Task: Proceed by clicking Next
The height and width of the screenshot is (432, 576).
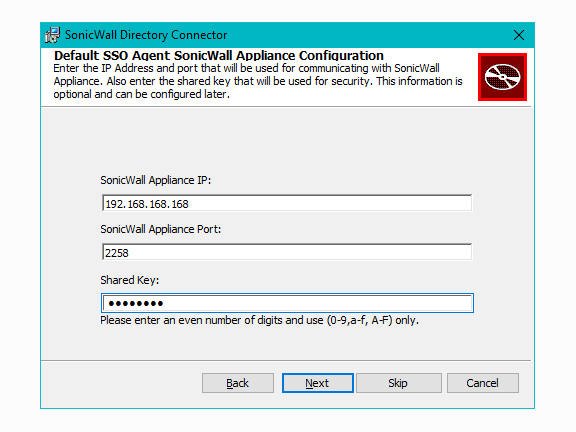Action: (318, 383)
